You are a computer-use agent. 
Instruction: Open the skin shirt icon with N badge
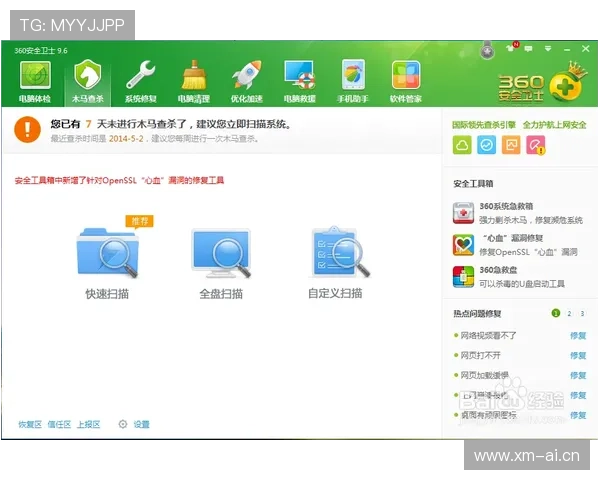tap(511, 48)
